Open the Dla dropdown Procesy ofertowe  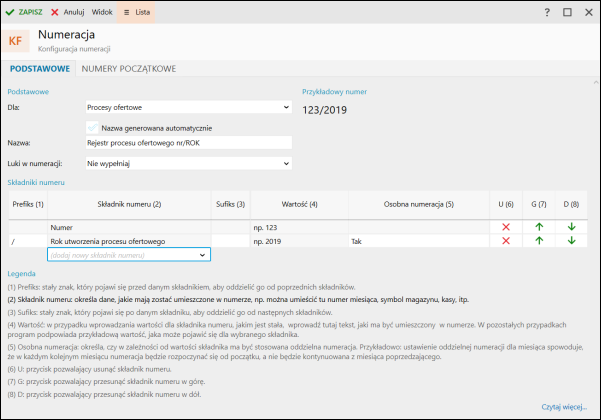point(189,107)
